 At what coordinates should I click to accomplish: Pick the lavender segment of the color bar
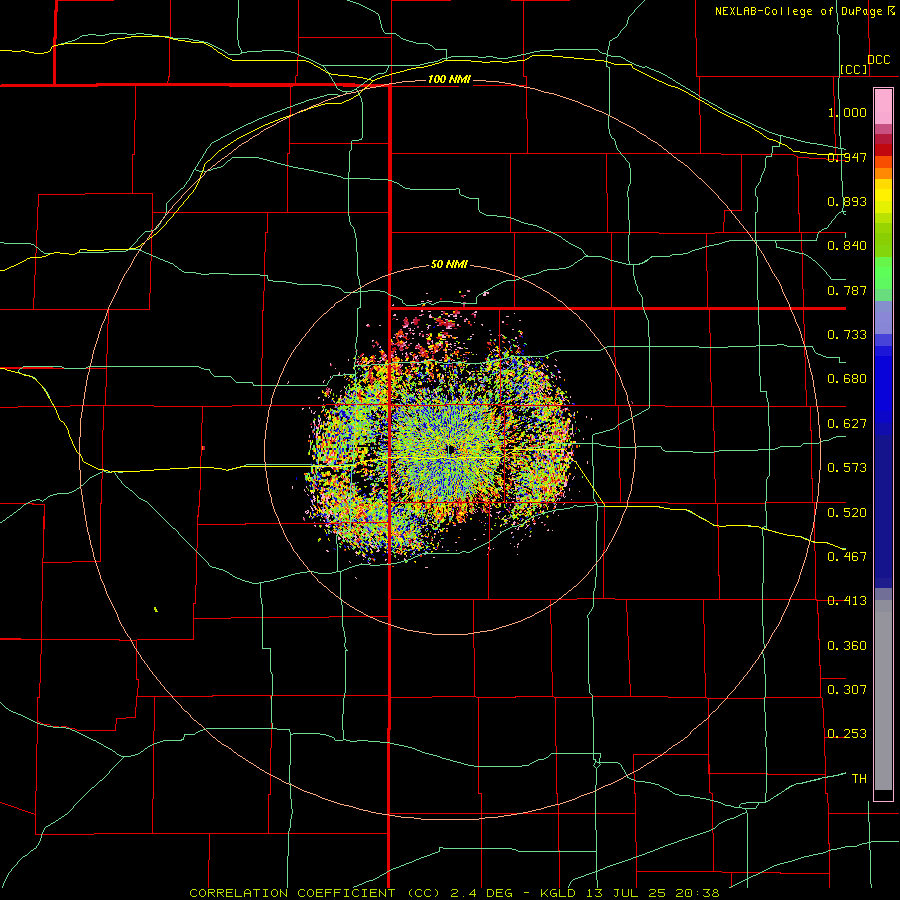tap(883, 317)
